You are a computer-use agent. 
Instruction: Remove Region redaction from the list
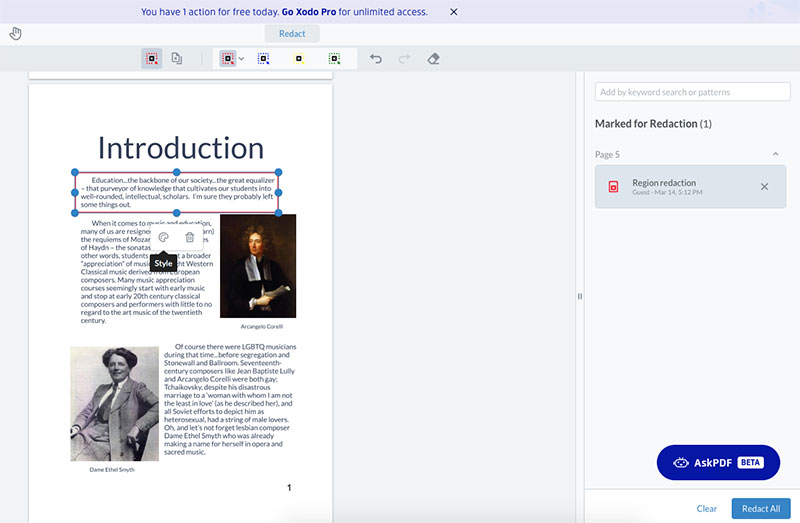pos(765,187)
